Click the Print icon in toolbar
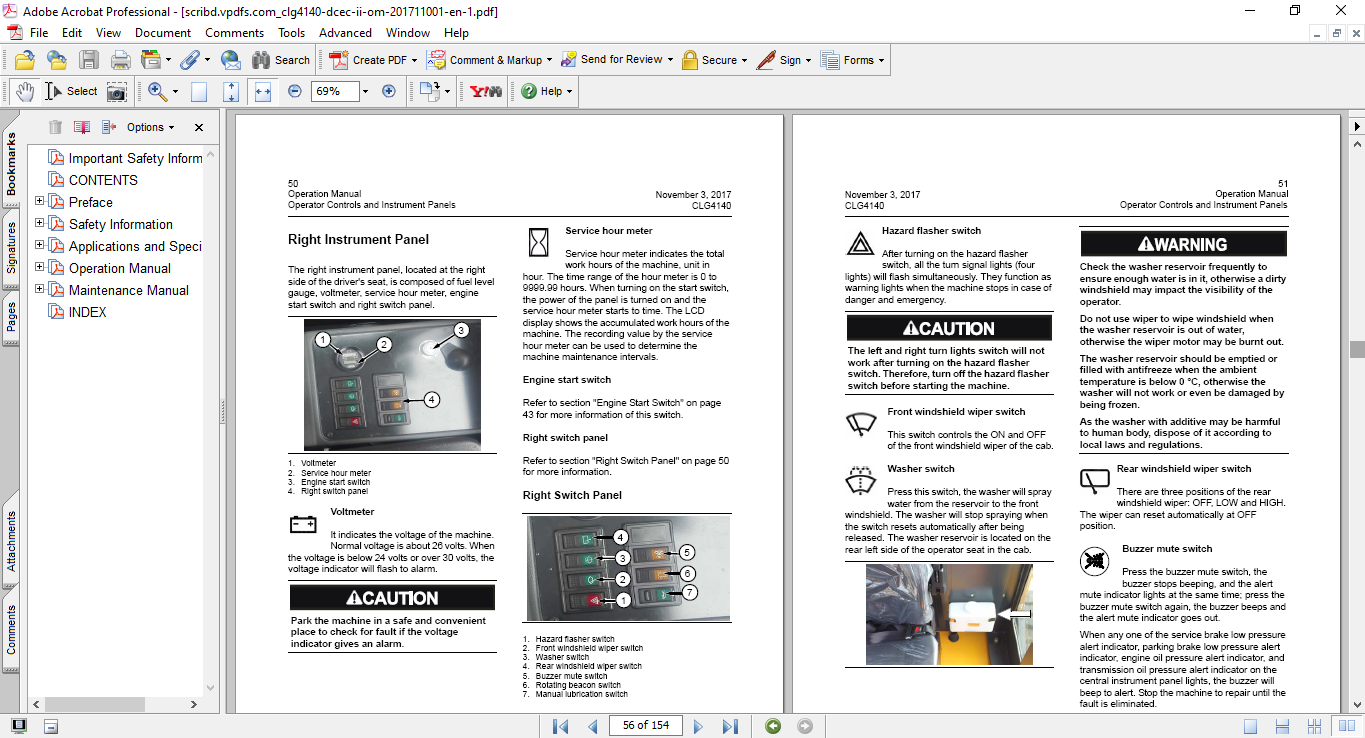Screen dimensions: 1365x738 120,60
